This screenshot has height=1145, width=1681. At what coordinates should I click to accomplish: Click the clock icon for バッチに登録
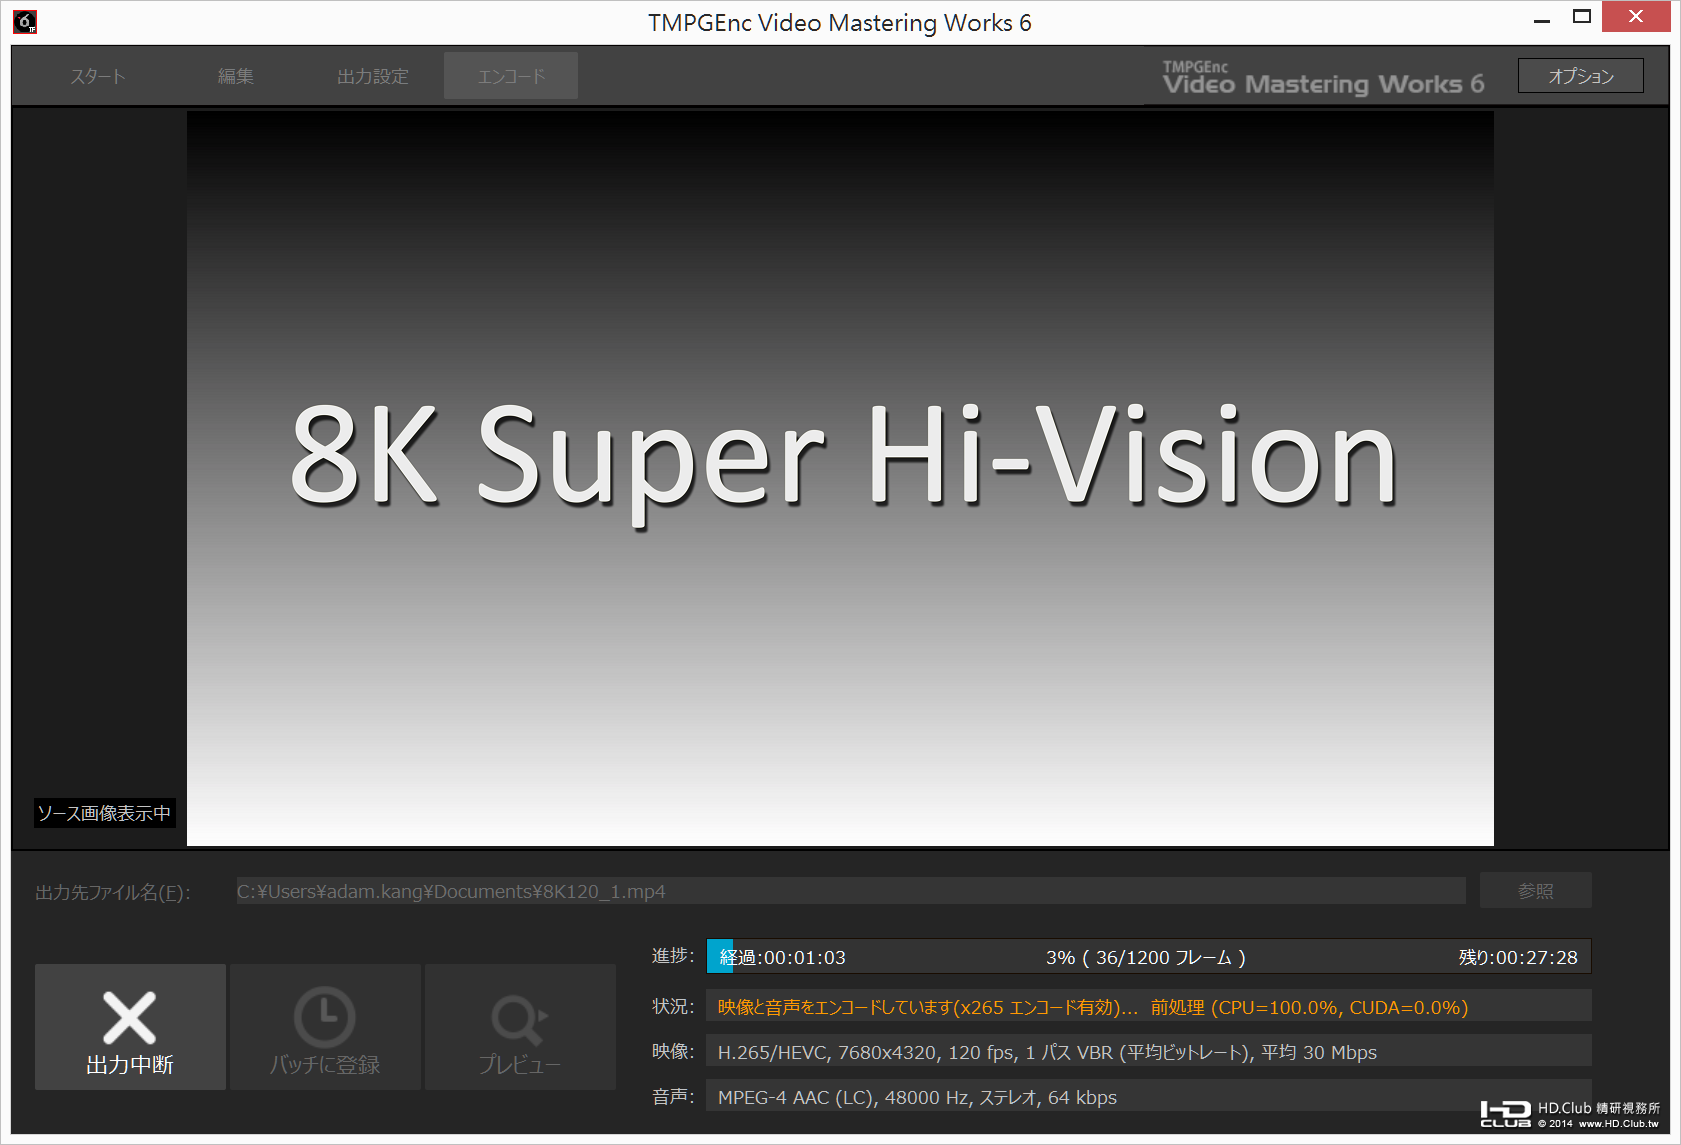[325, 1018]
